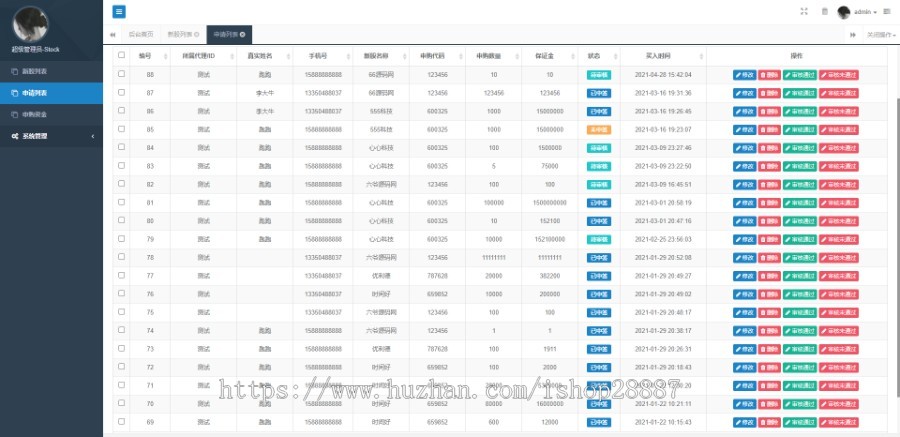The width and height of the screenshot is (900, 437).
Task: Toggle the sidebar hamburger menu button
Action: (119, 11)
